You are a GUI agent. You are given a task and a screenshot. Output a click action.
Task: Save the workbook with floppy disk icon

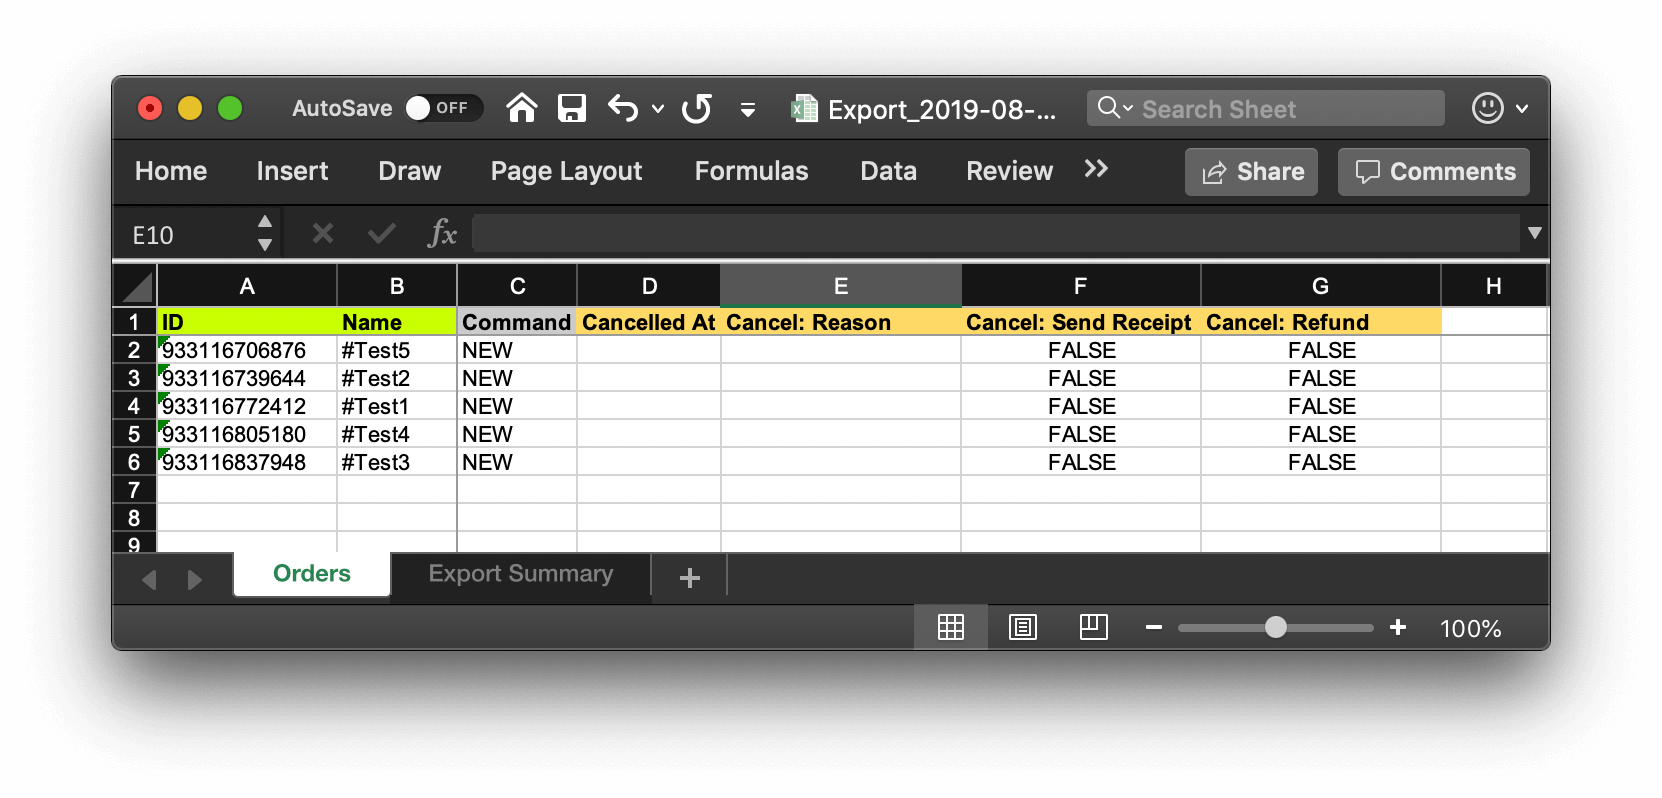pos(572,108)
